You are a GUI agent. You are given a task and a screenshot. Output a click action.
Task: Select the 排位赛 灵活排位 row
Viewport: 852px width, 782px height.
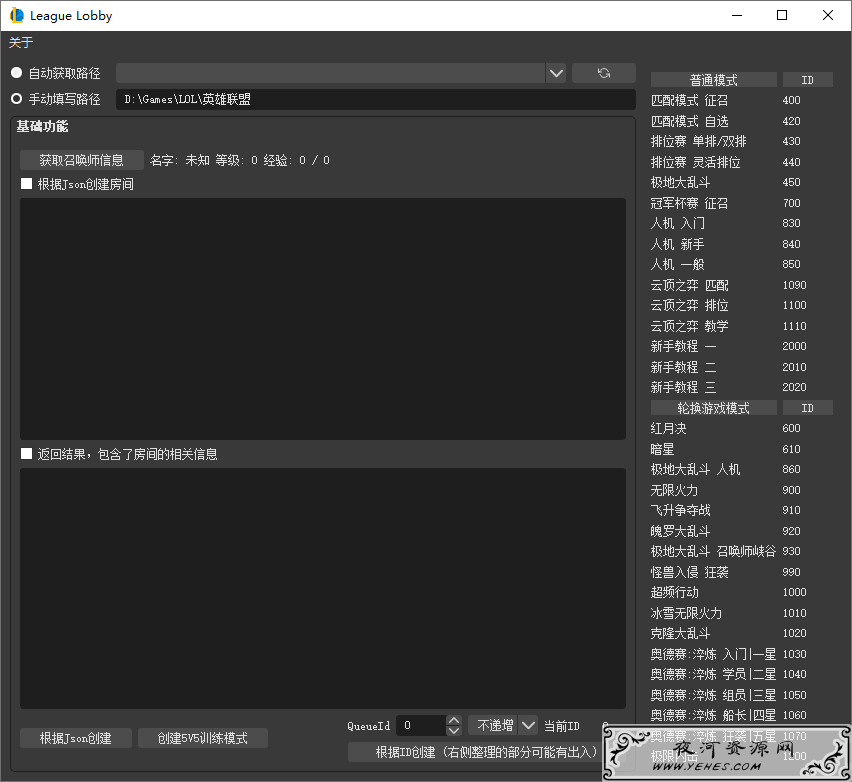coord(742,162)
